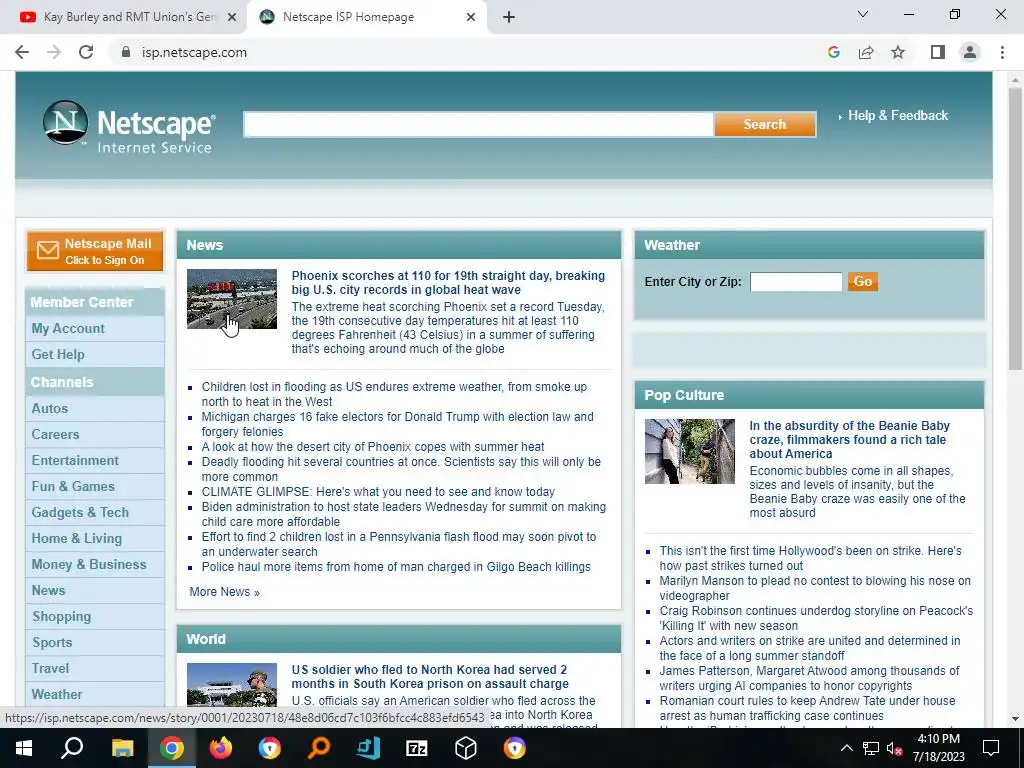Open My Account in Member Center
The image size is (1024, 768).
tap(68, 328)
